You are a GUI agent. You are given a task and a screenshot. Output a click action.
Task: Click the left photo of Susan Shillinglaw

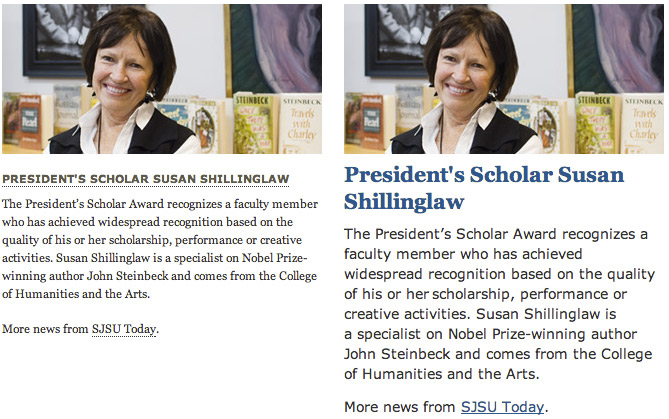click(162, 78)
